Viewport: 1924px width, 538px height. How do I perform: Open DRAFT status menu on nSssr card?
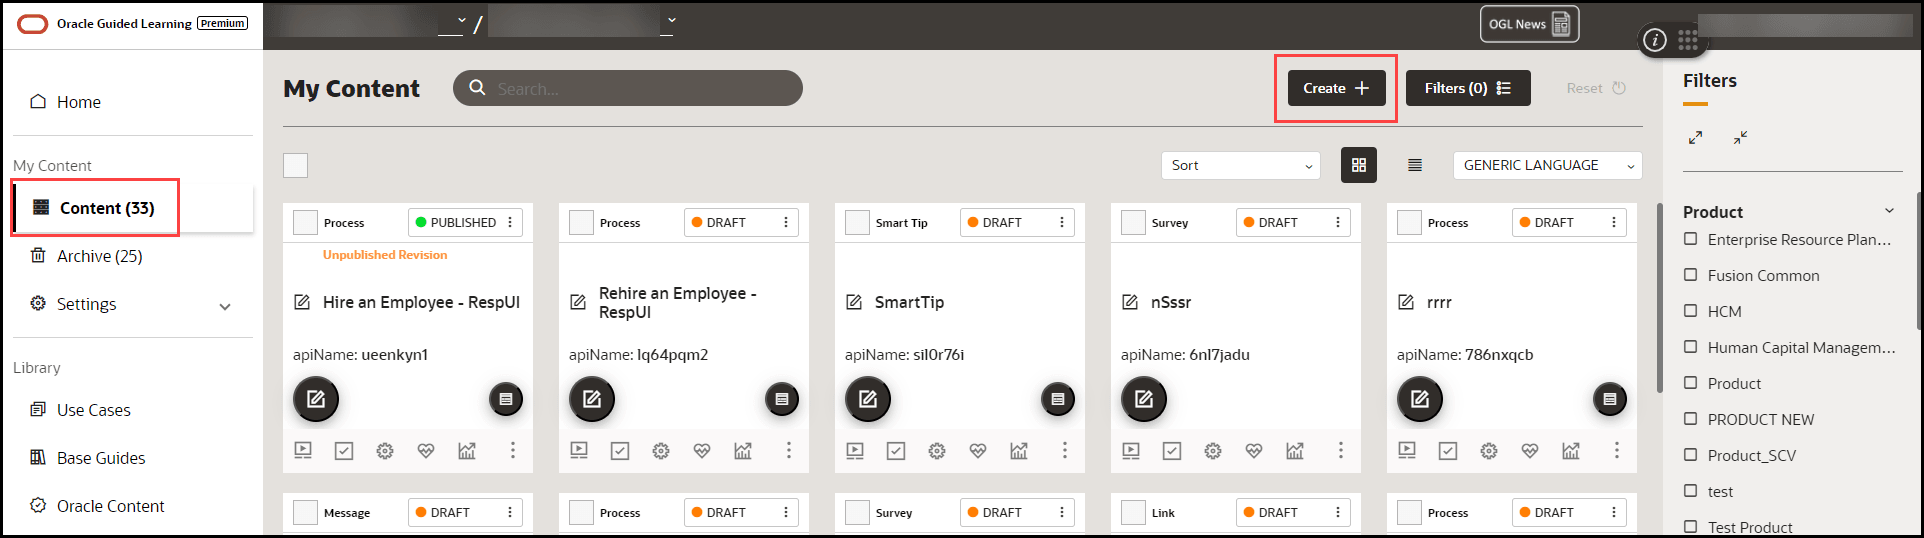(1338, 222)
